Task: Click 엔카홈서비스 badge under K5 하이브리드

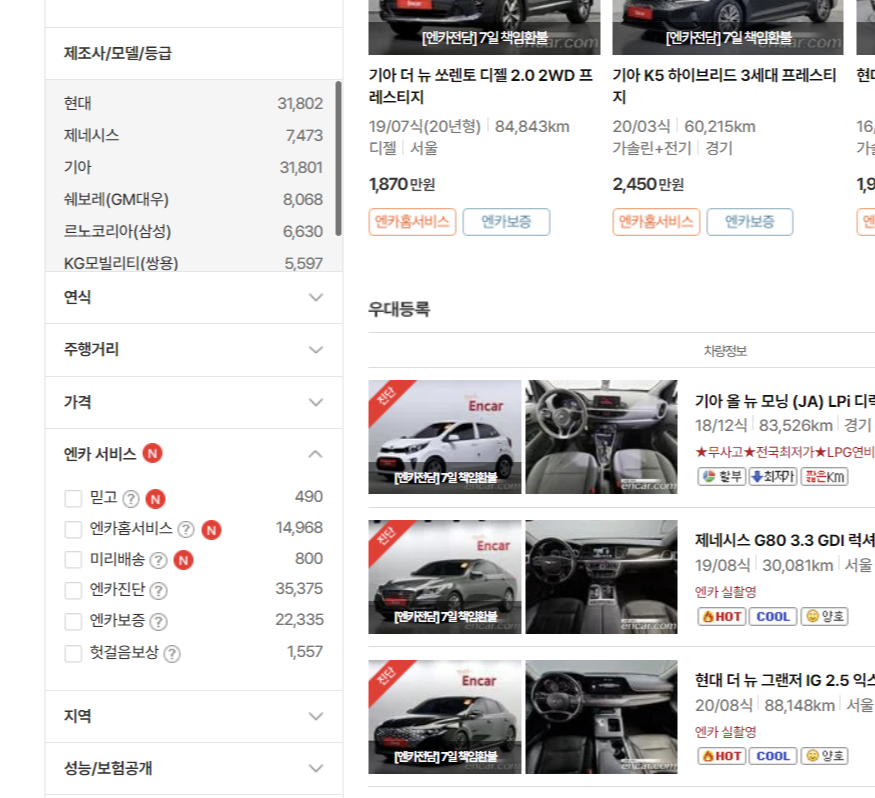Action: pyautogui.click(x=656, y=222)
